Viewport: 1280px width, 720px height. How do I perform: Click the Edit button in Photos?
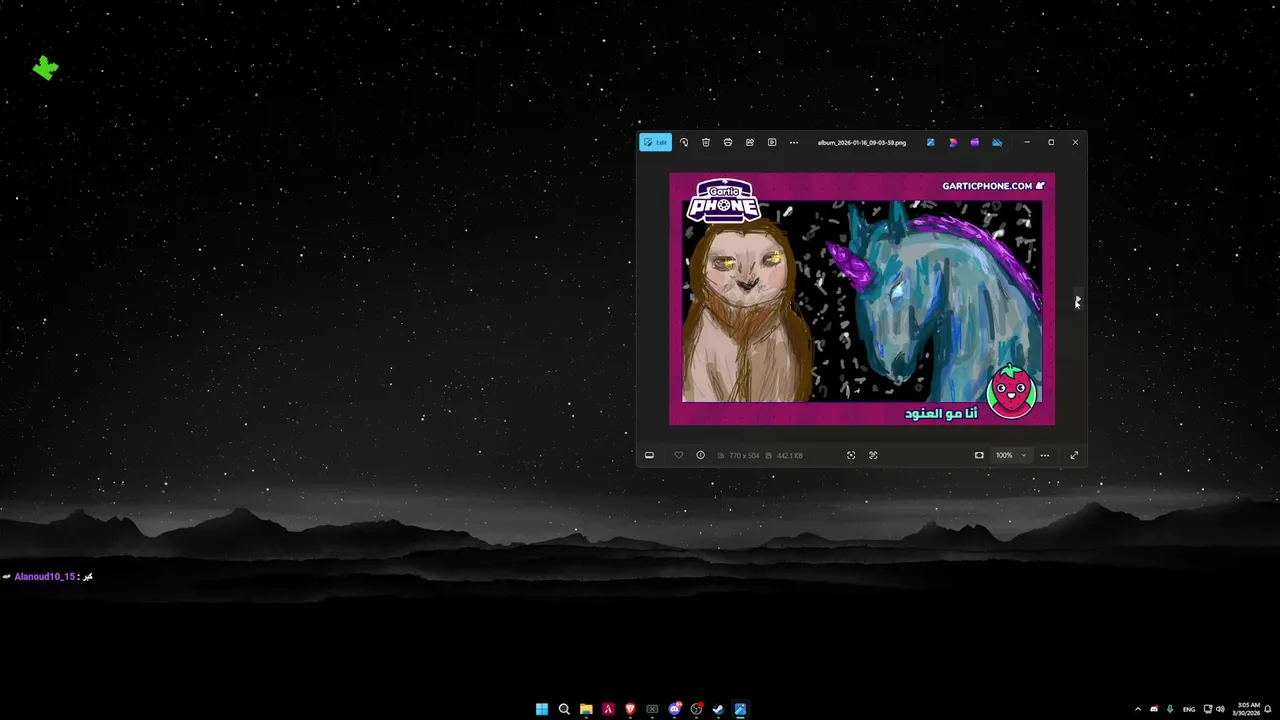656,142
